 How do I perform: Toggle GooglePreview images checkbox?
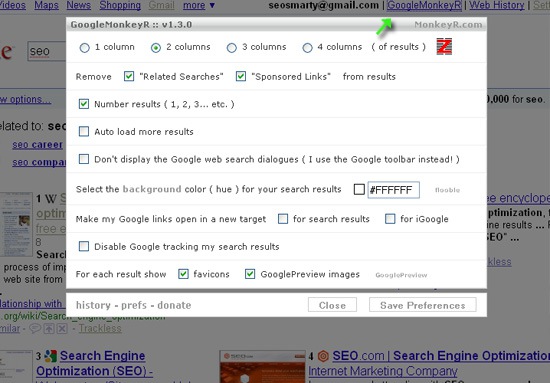point(250,274)
